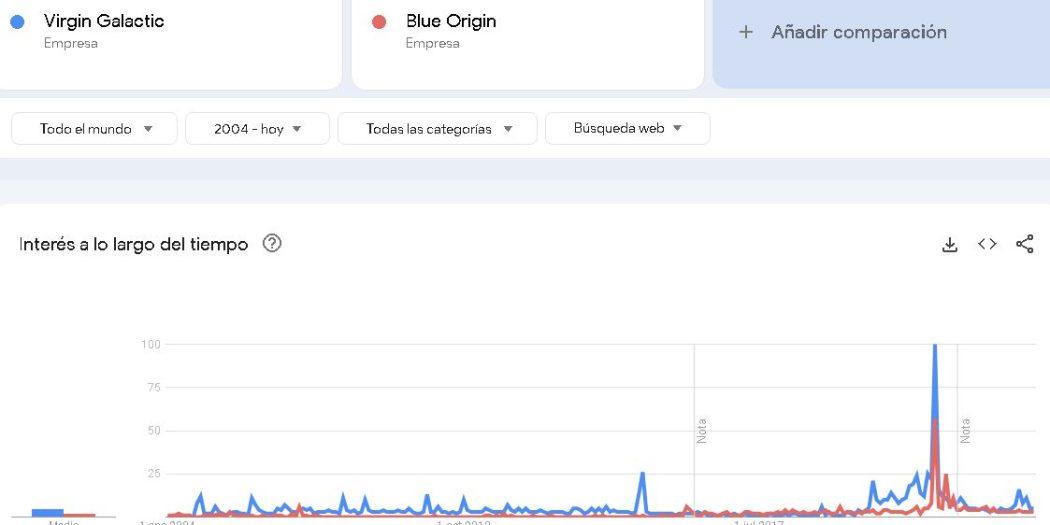Open the Todo el mundo region dropdown
The height and width of the screenshot is (525, 1050).
pyautogui.click(x=94, y=129)
